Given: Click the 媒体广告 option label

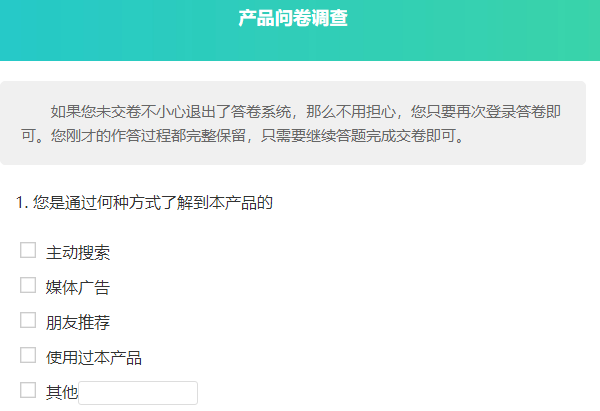Looking at the screenshot, I should (x=78, y=287).
